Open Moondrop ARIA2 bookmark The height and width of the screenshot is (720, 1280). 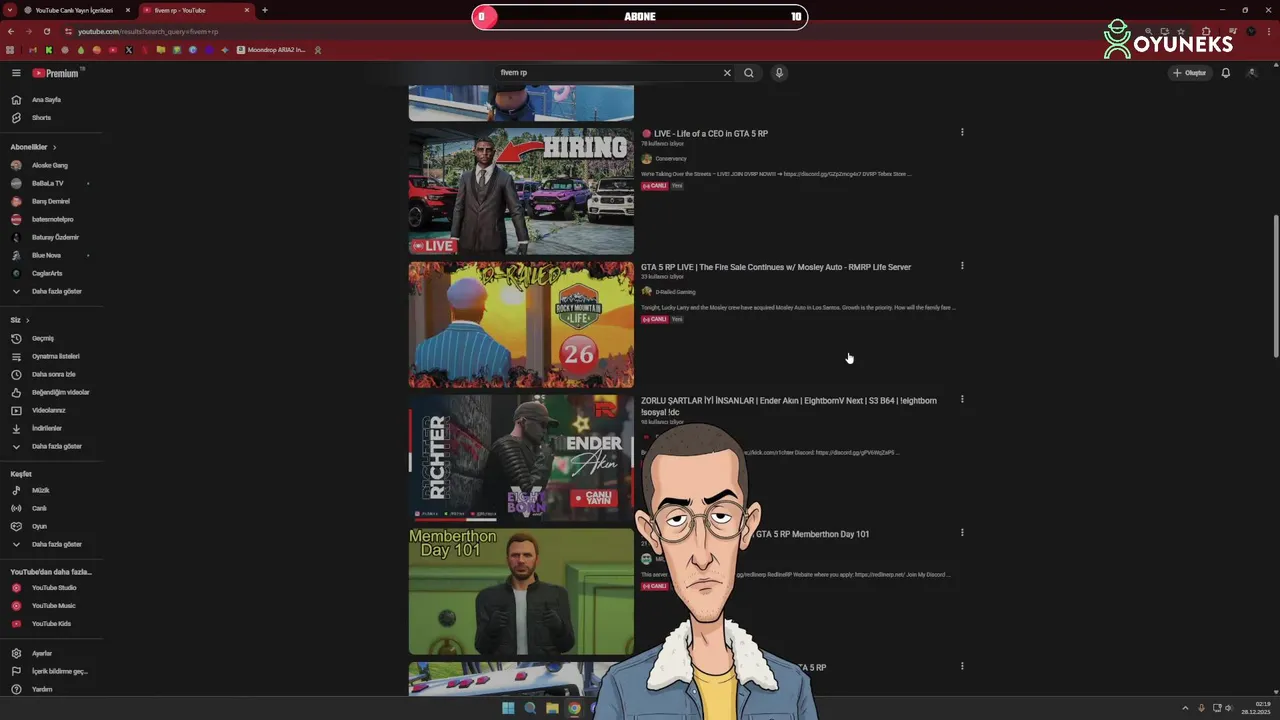[x=271, y=50]
